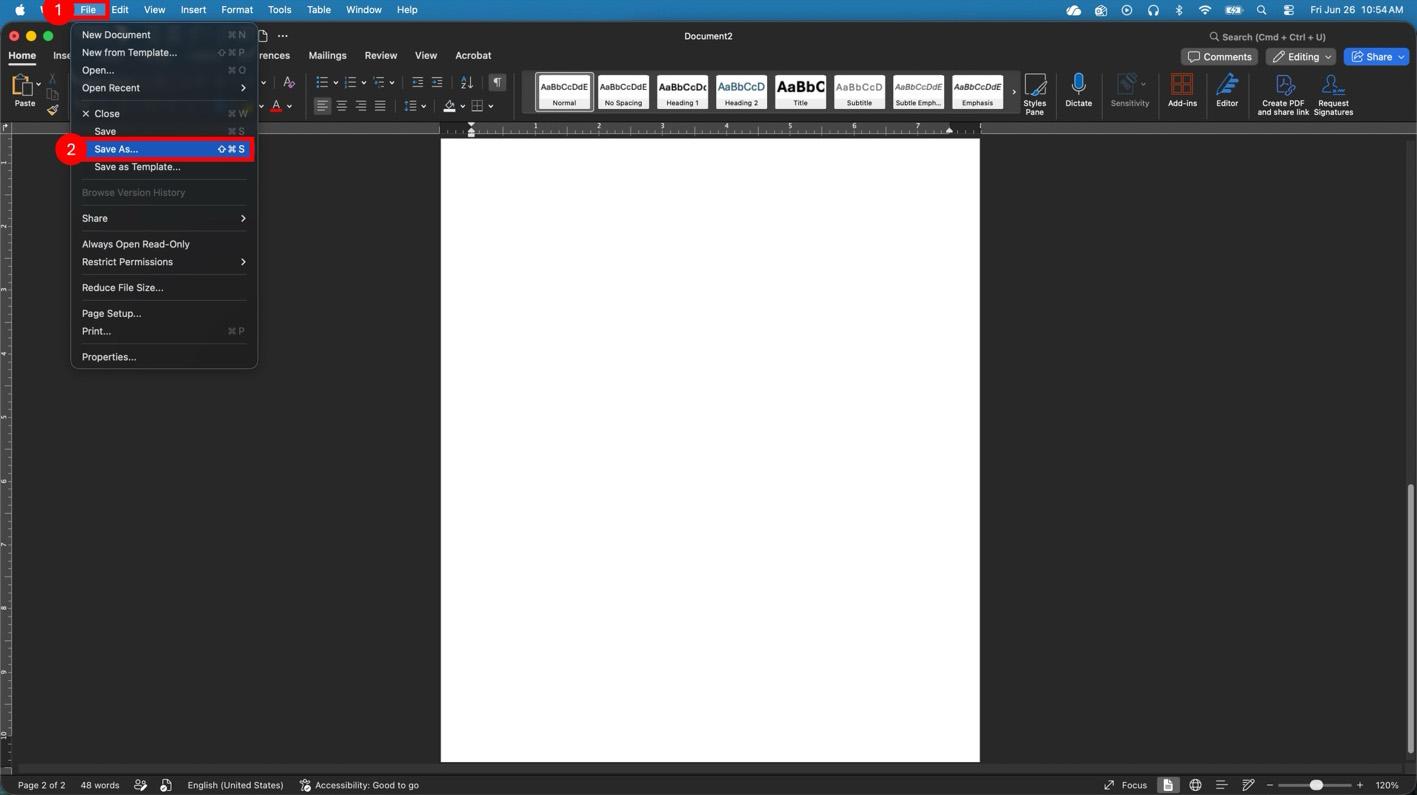Open the Spotlight search magnifier icon
The image size is (1417, 795).
[x=1262, y=10]
